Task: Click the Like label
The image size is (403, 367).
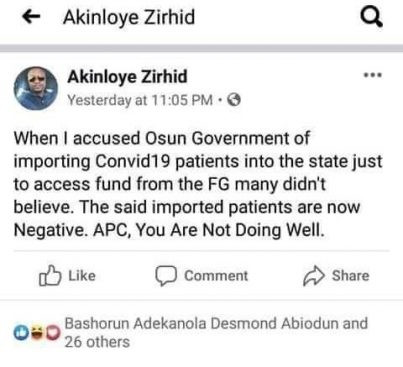Action: click(82, 276)
